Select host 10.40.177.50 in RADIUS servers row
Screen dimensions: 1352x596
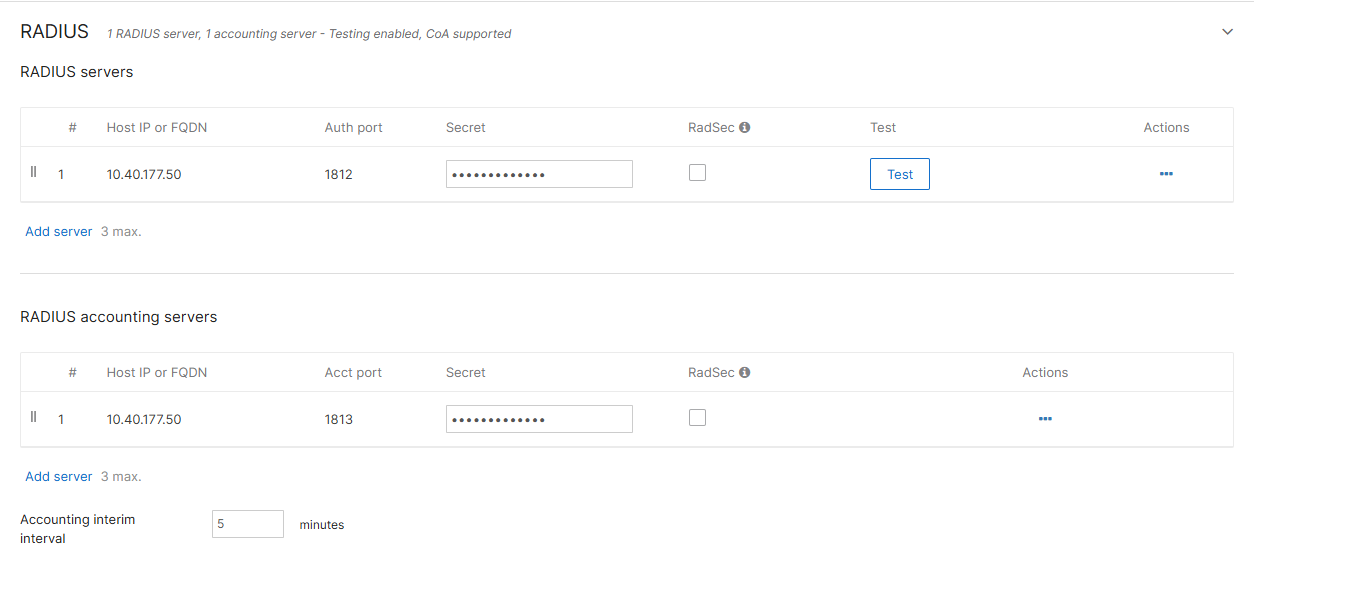coord(144,174)
